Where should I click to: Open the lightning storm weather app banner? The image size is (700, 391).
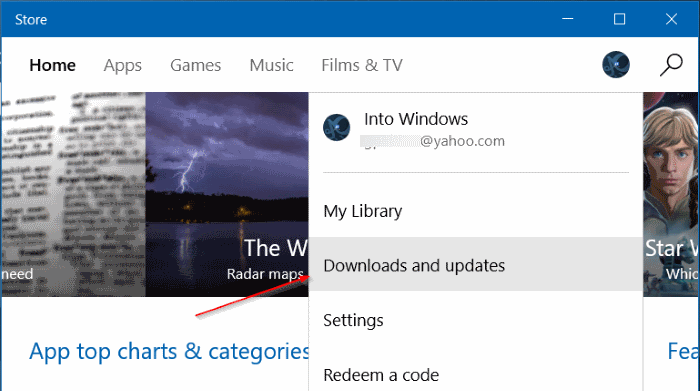227,194
